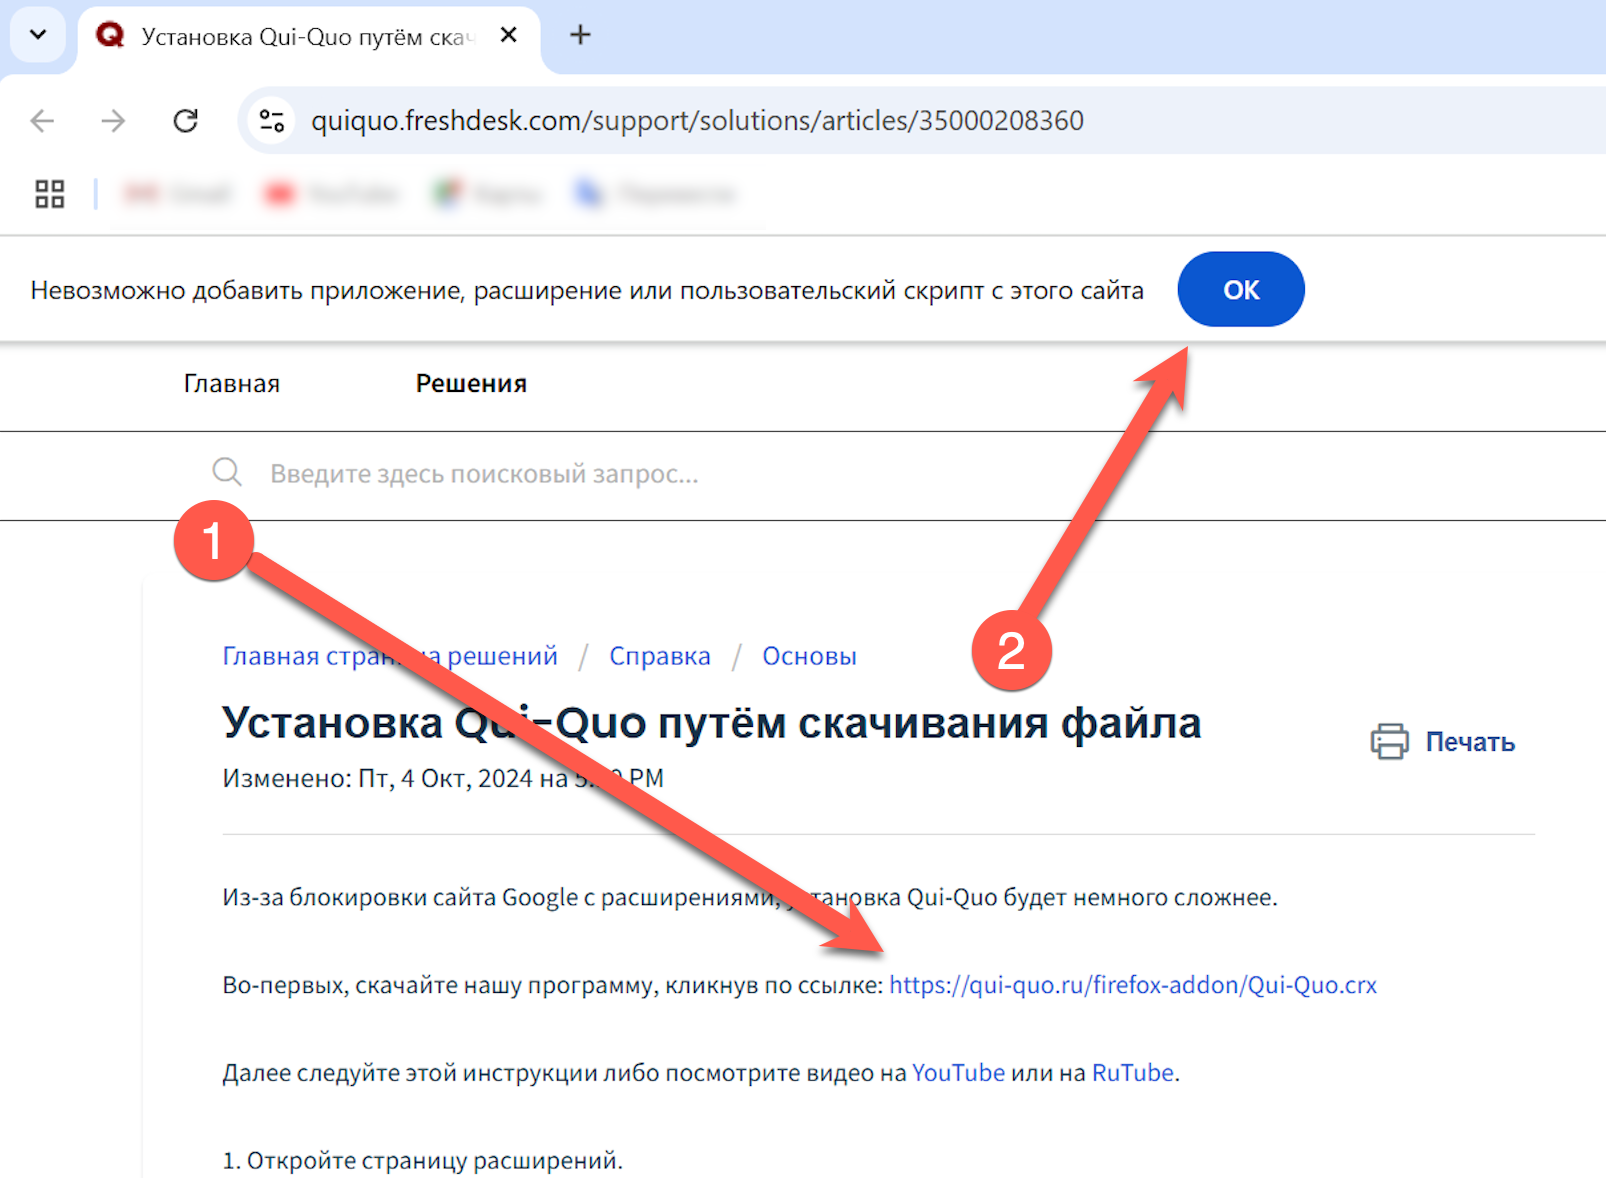Open the Главная navigation item
The width and height of the screenshot is (1606, 1178).
coord(232,384)
